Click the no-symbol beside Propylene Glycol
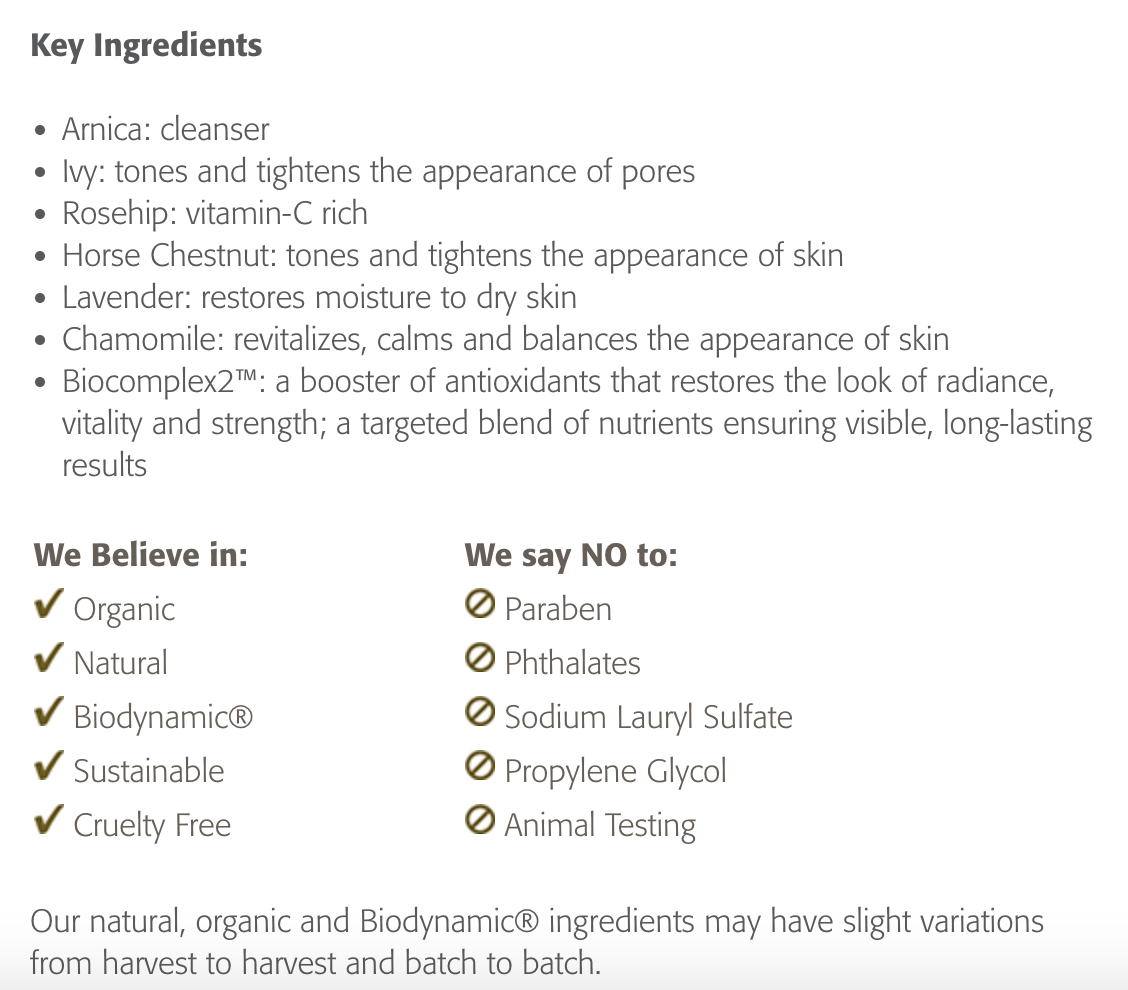 click(x=480, y=768)
